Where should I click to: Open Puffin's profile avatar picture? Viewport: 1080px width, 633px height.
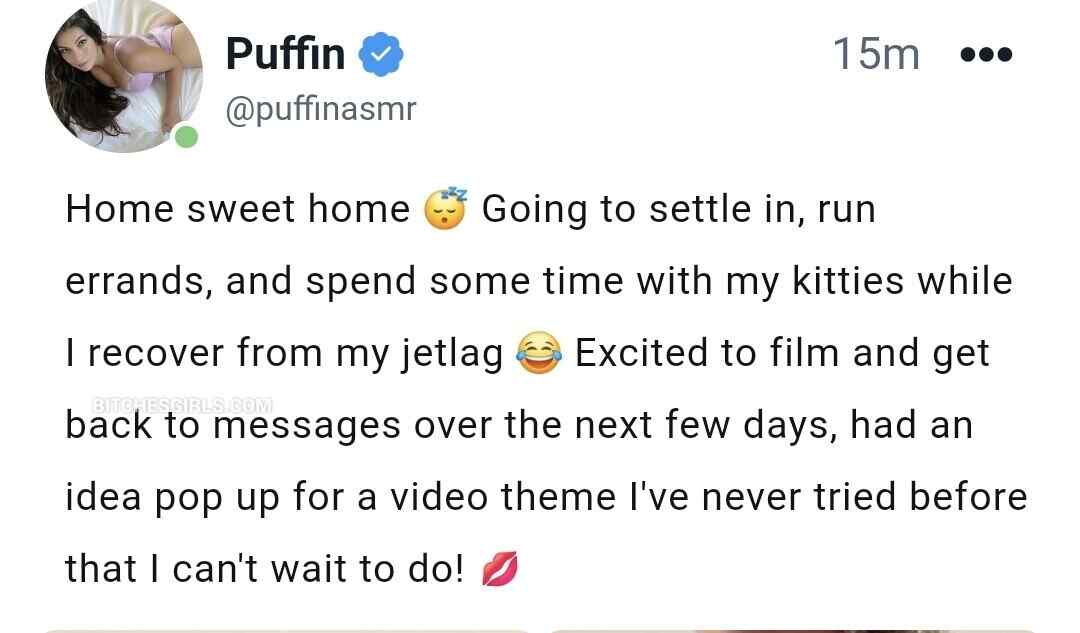click(122, 75)
